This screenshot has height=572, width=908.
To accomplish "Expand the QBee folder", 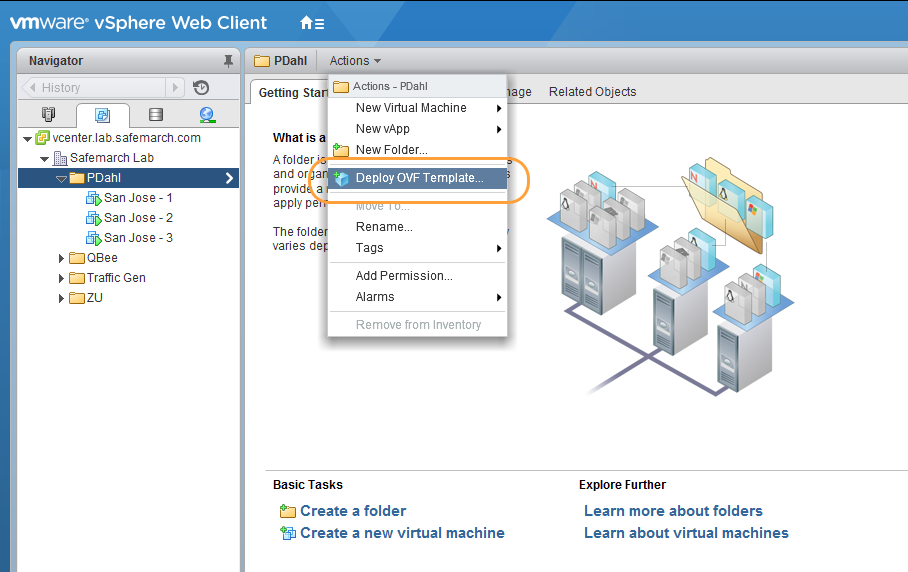I will (x=61, y=258).
